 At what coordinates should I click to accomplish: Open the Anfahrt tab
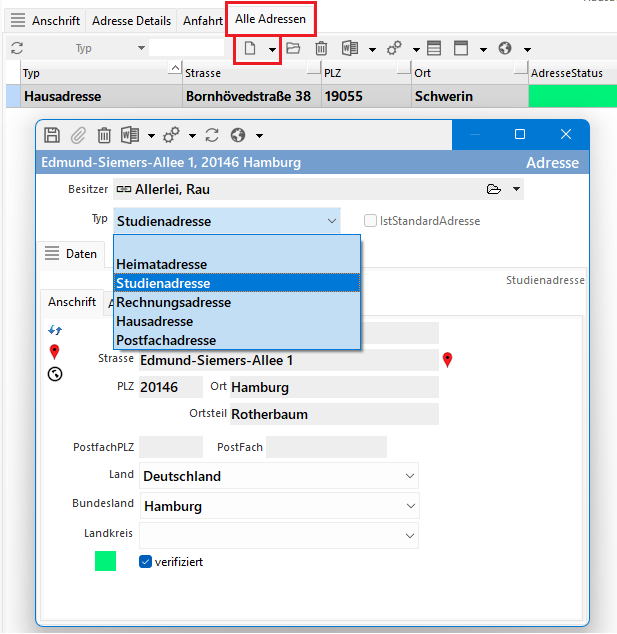pos(202,20)
